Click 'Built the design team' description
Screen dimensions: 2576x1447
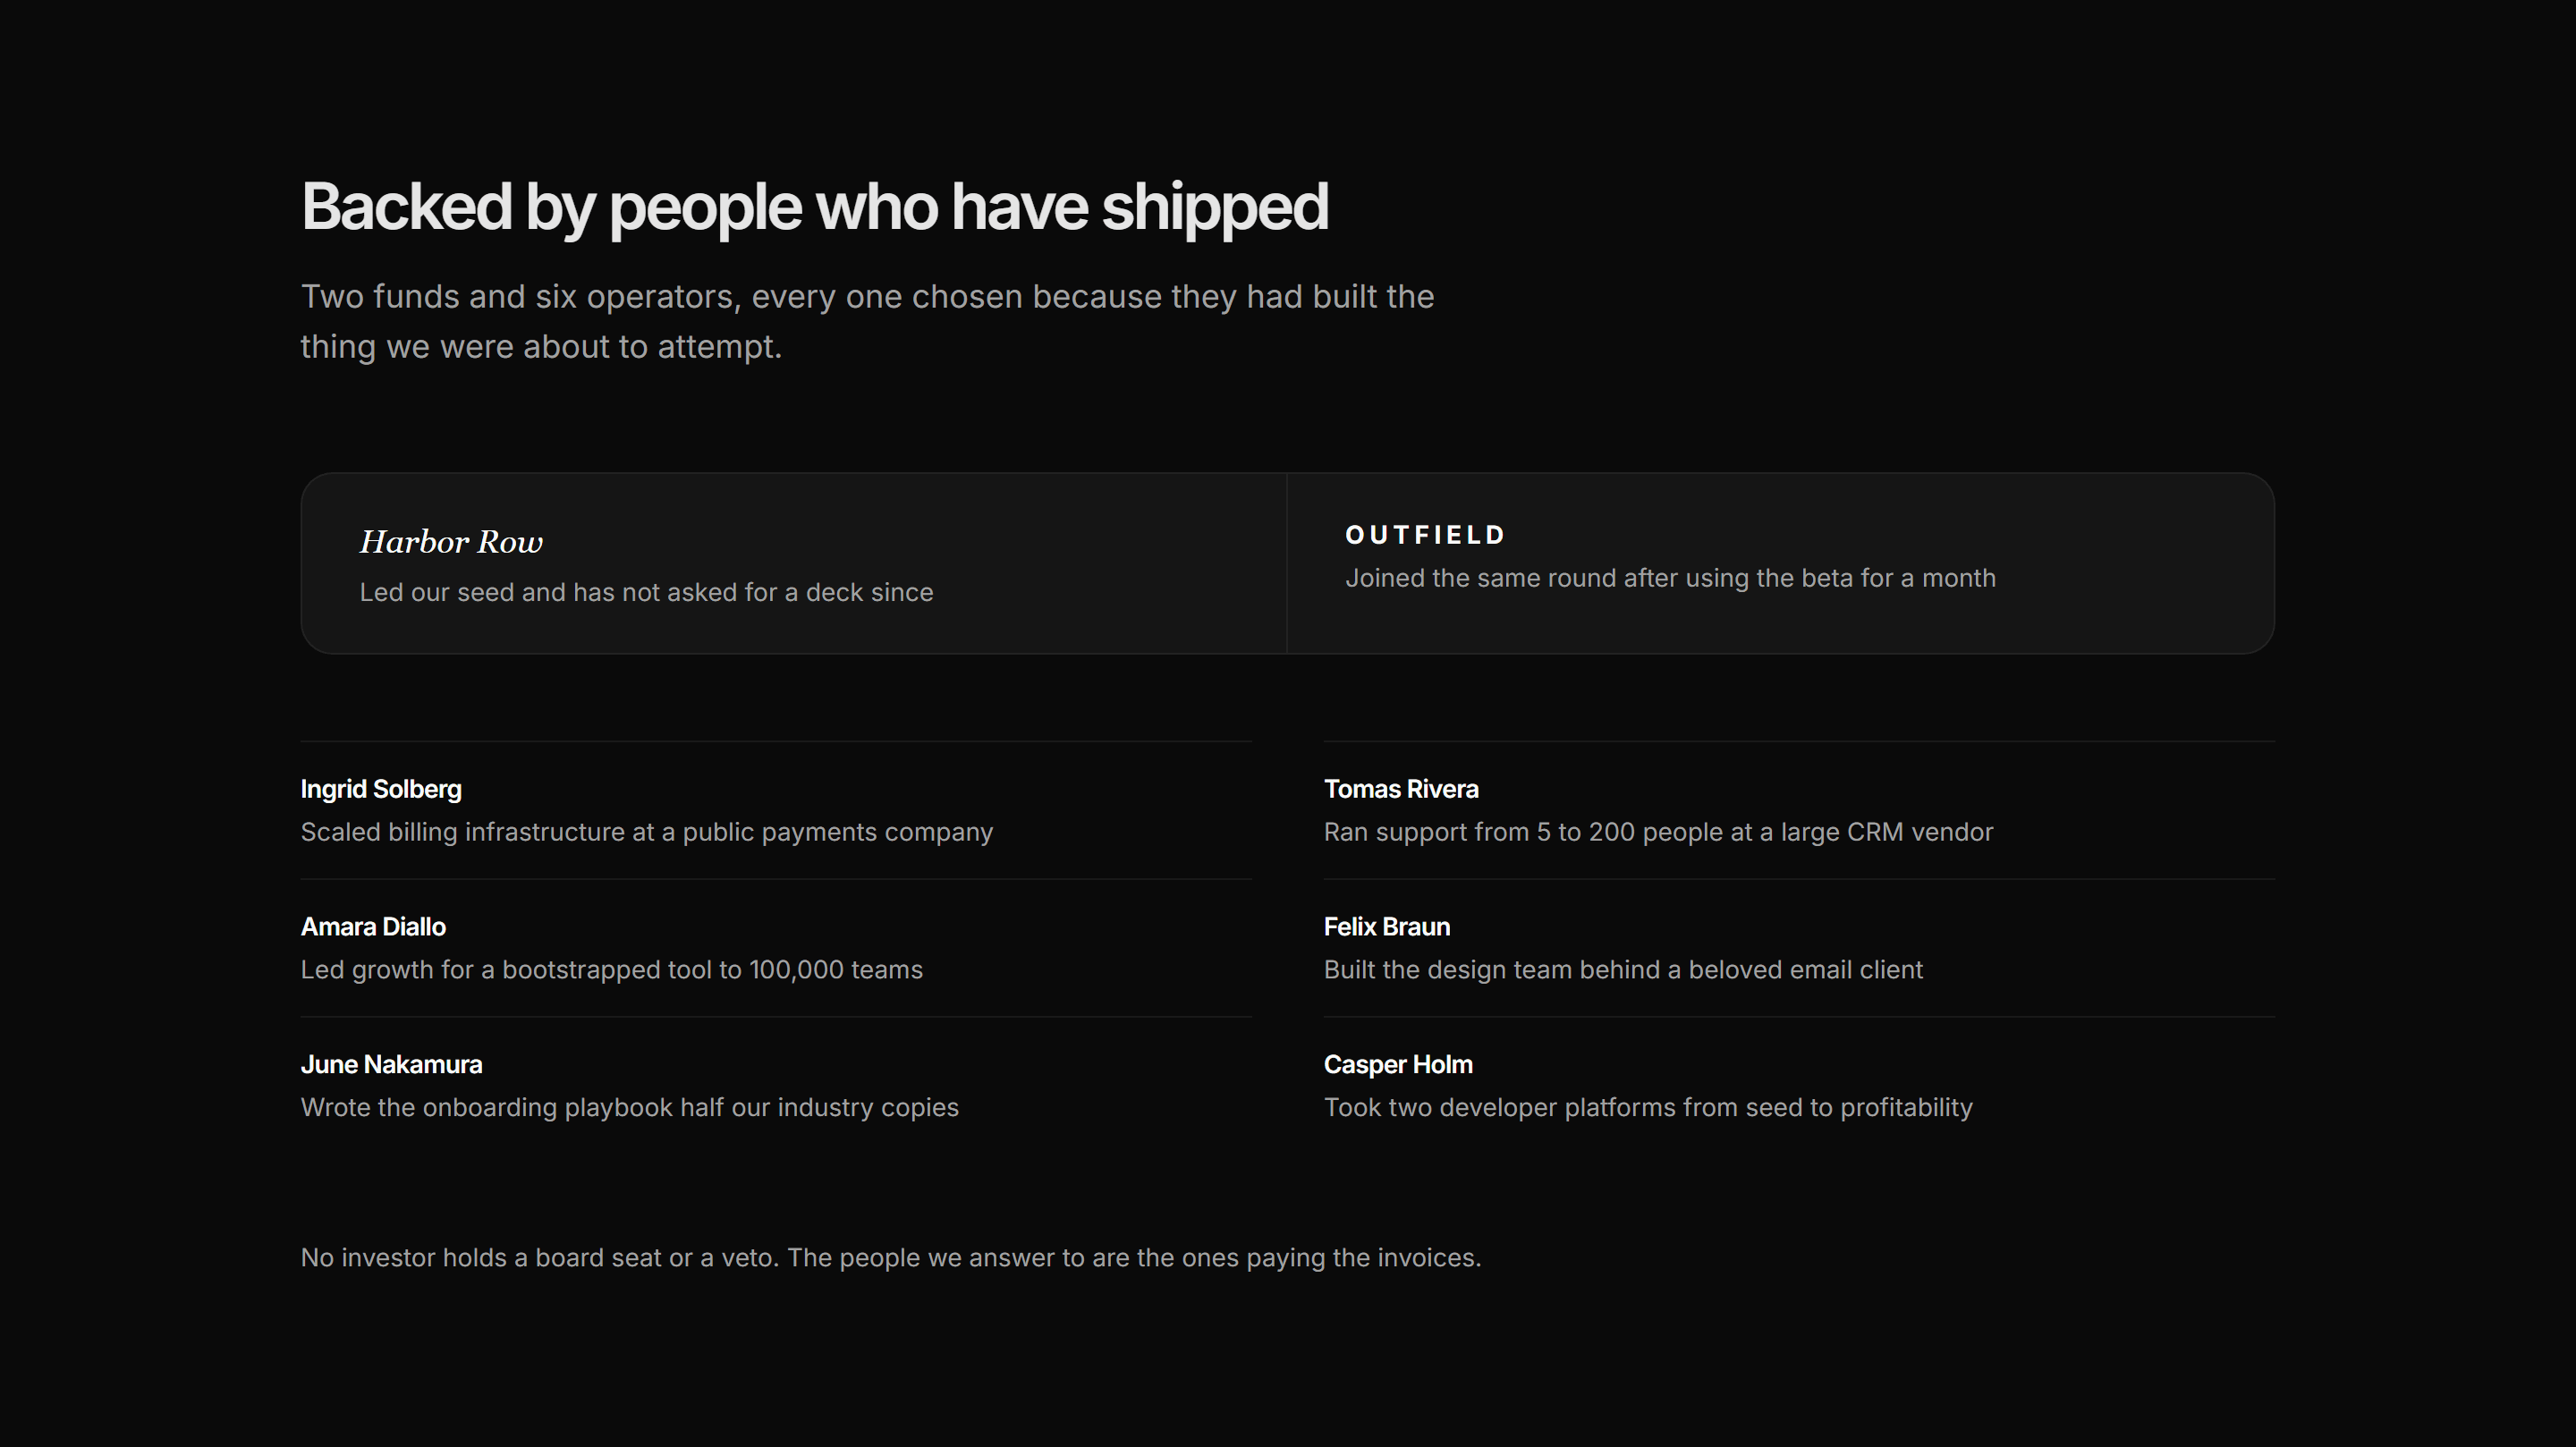click(1623, 970)
